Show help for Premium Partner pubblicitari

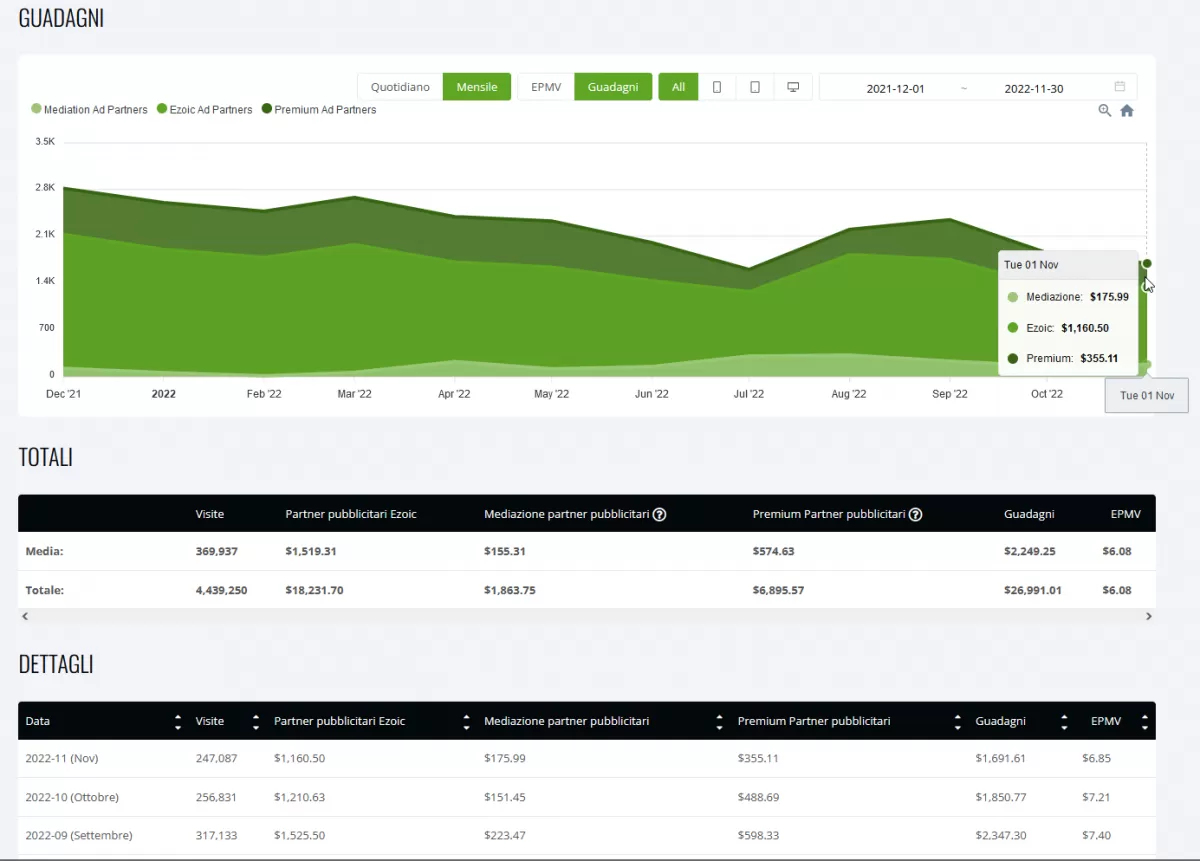point(915,515)
